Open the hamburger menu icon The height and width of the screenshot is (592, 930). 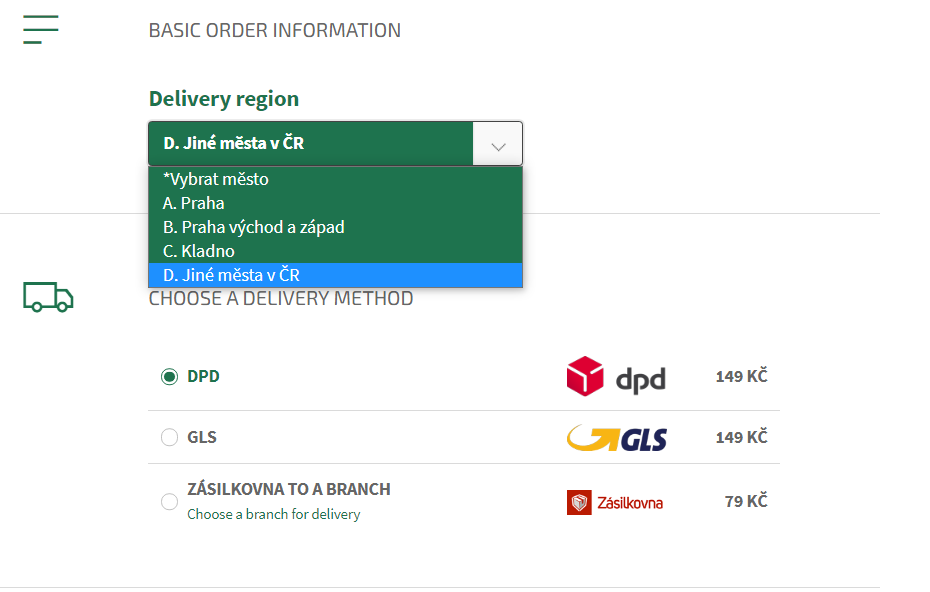point(41,30)
